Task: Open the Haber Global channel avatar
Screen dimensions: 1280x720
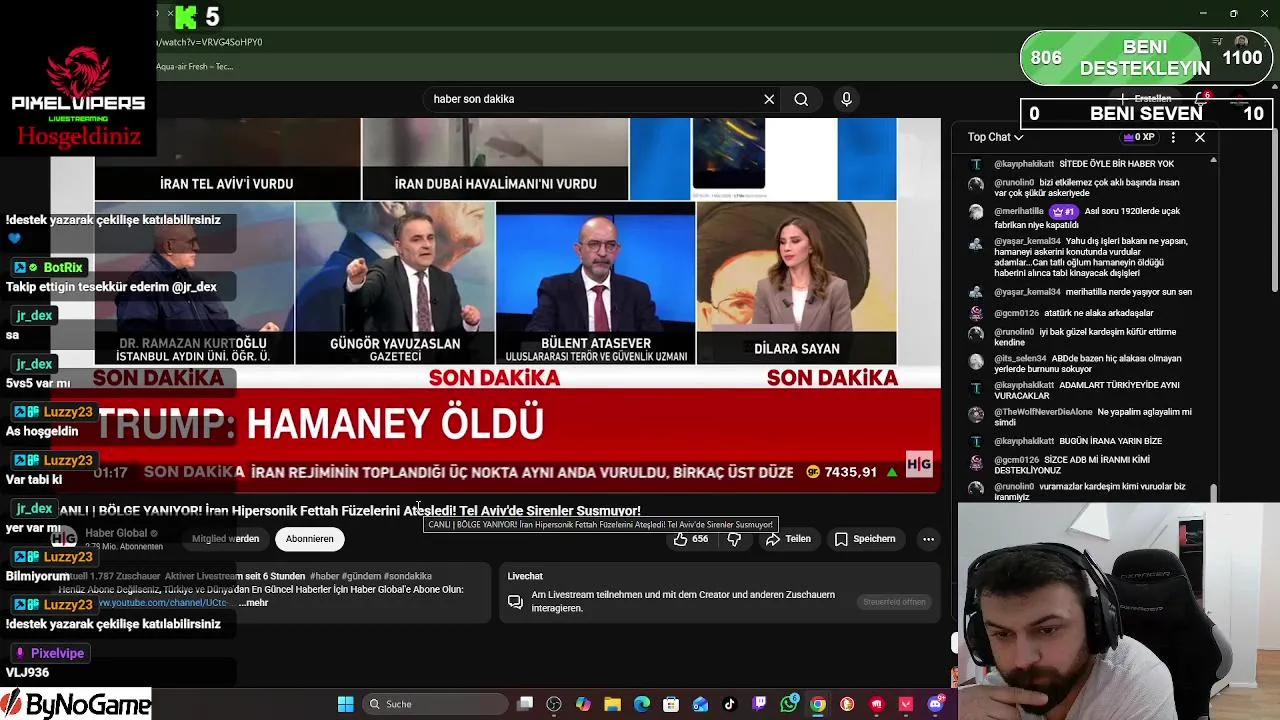Action: [64, 538]
